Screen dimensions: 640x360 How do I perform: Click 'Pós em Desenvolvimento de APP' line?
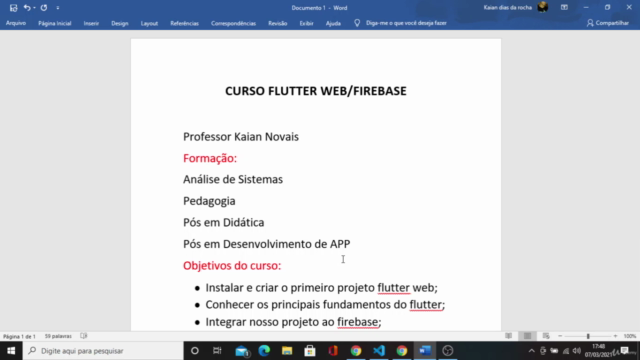267,244
